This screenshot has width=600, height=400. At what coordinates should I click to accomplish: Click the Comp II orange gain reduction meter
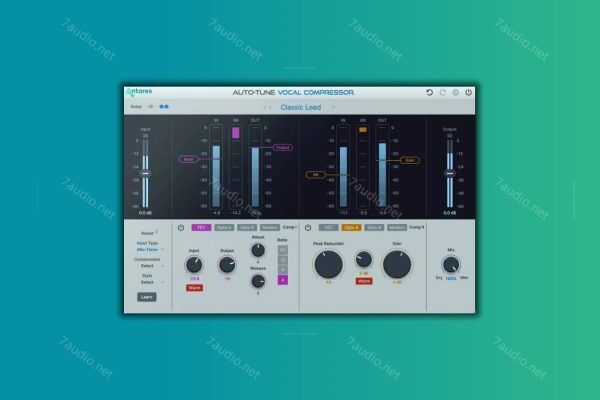(363, 130)
